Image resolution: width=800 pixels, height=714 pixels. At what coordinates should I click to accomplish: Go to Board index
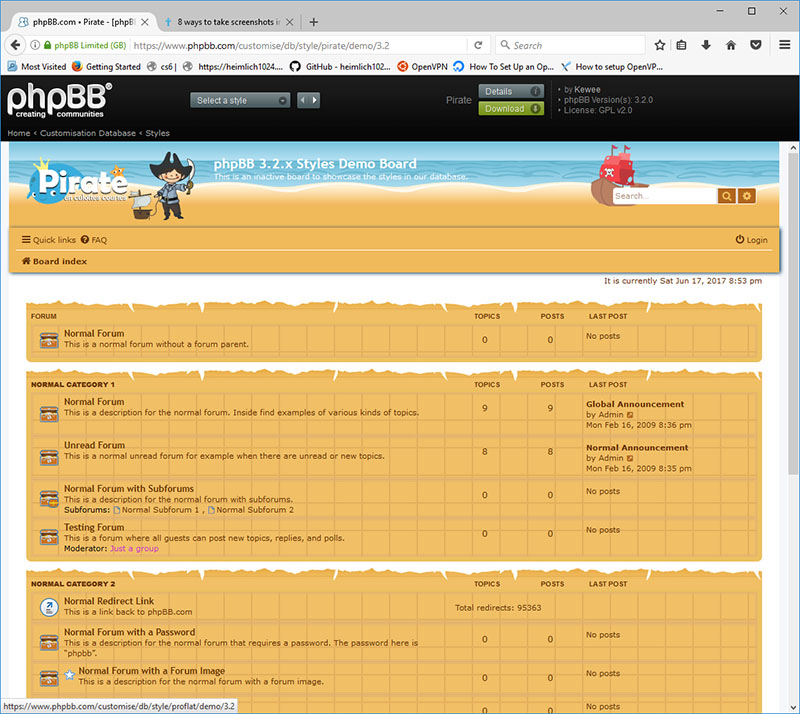54,261
